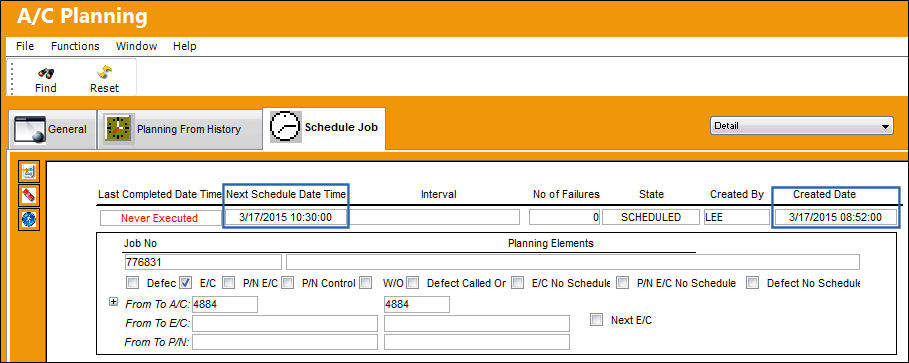This screenshot has height=363, width=909.
Task: Open the Functions menu
Action: [x=75, y=46]
